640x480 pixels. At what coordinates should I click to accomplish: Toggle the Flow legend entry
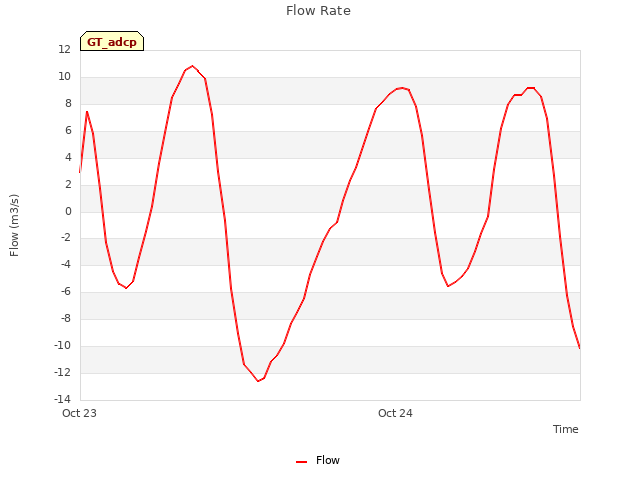(318, 460)
